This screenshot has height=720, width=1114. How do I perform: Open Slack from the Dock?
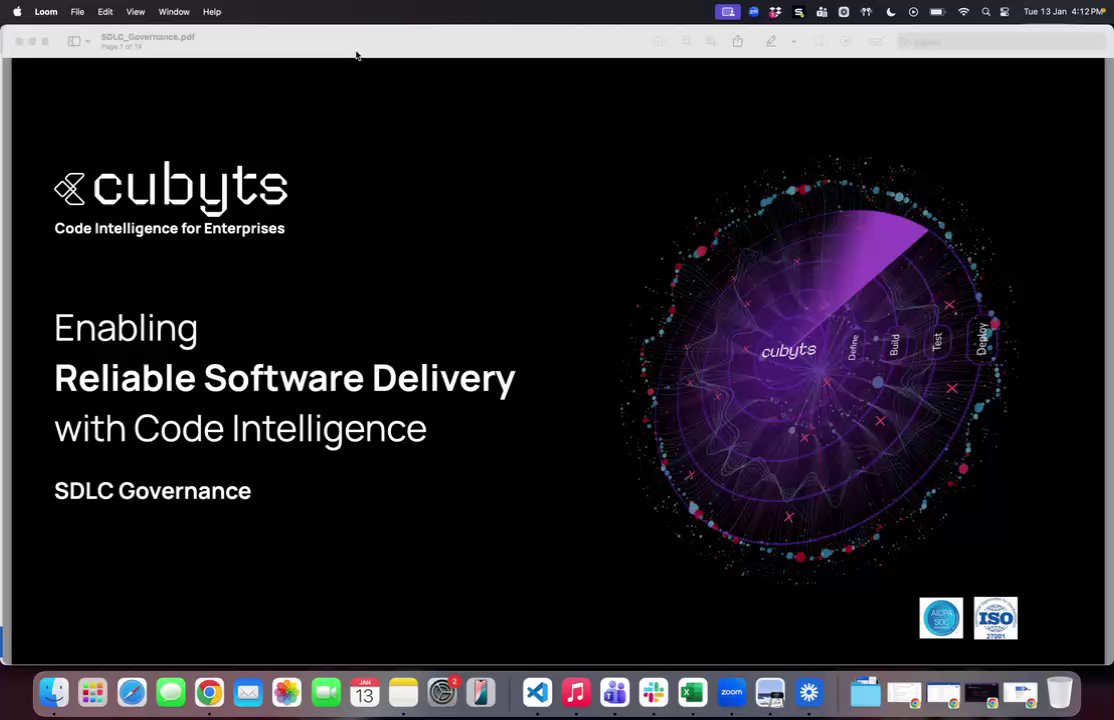pos(654,692)
